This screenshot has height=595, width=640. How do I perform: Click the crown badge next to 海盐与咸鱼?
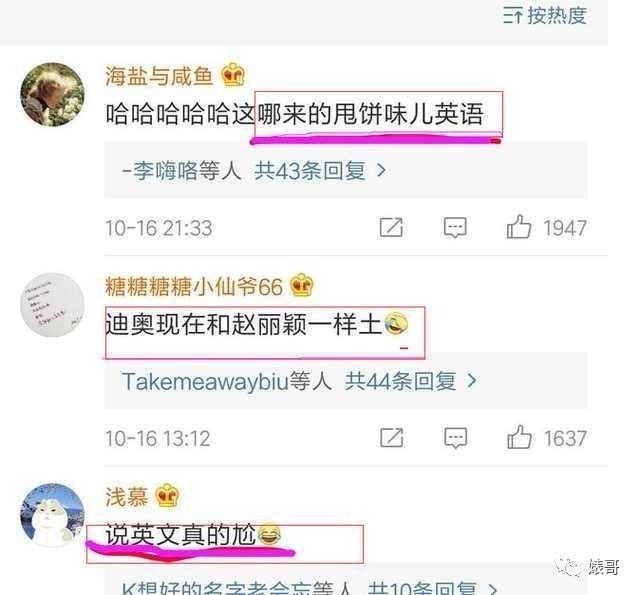[x=233, y=74]
